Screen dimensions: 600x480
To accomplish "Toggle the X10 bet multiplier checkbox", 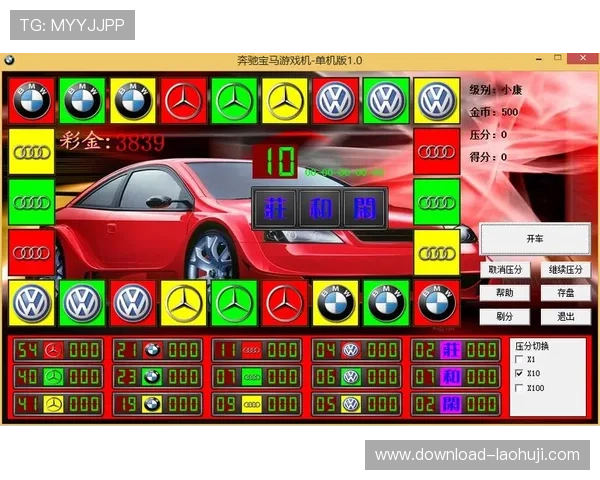I will coord(519,373).
